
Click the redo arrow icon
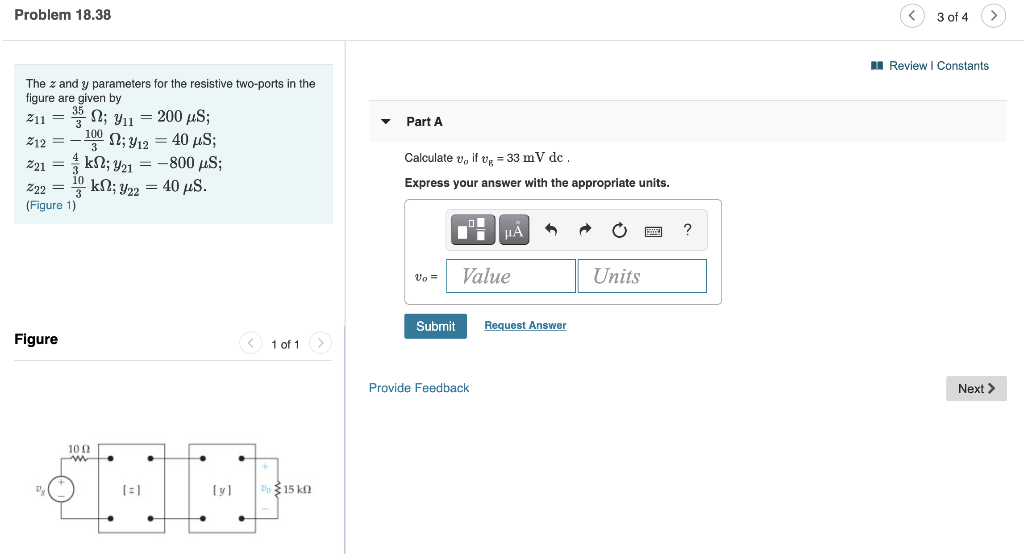(x=585, y=230)
